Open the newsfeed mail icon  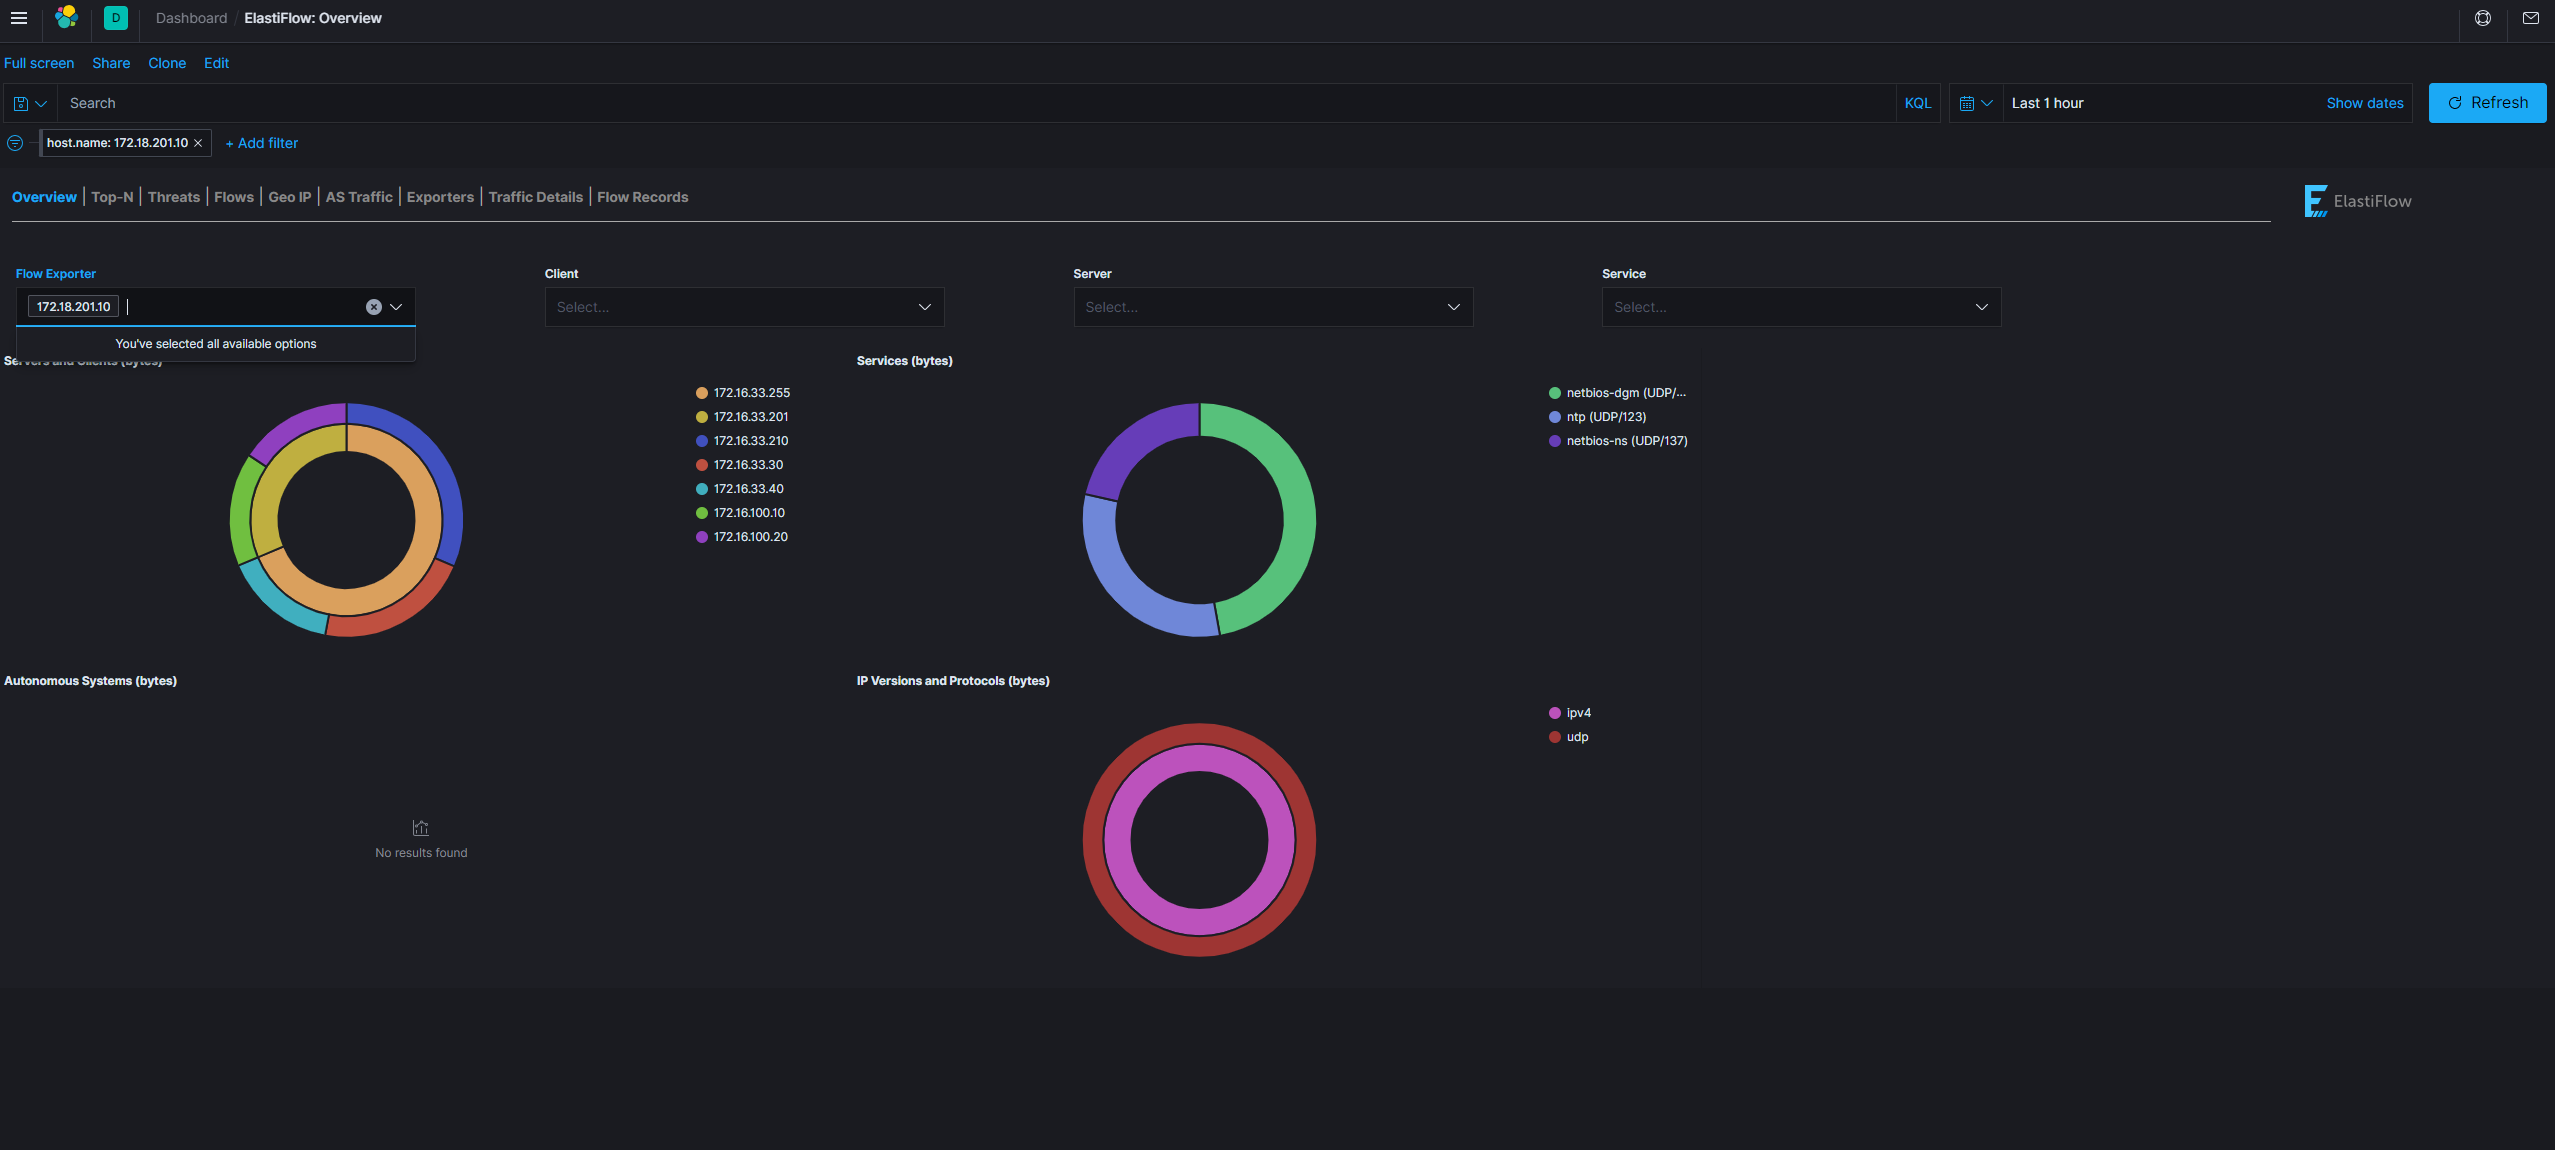click(2530, 18)
